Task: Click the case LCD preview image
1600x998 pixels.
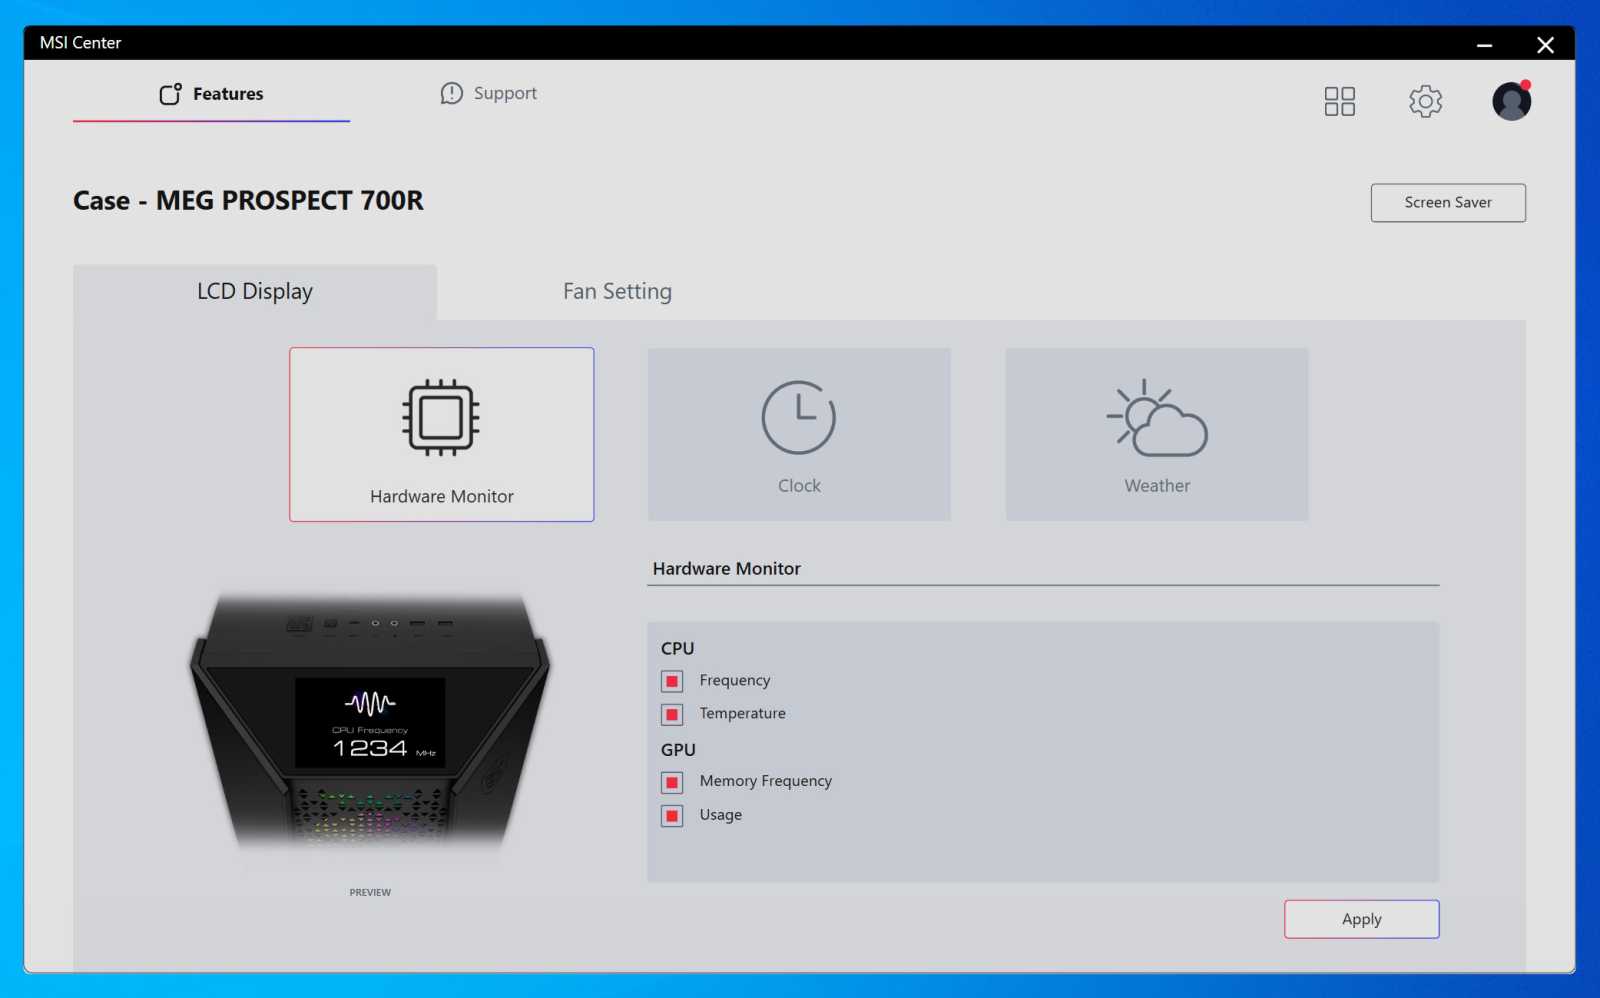Action: (370, 725)
